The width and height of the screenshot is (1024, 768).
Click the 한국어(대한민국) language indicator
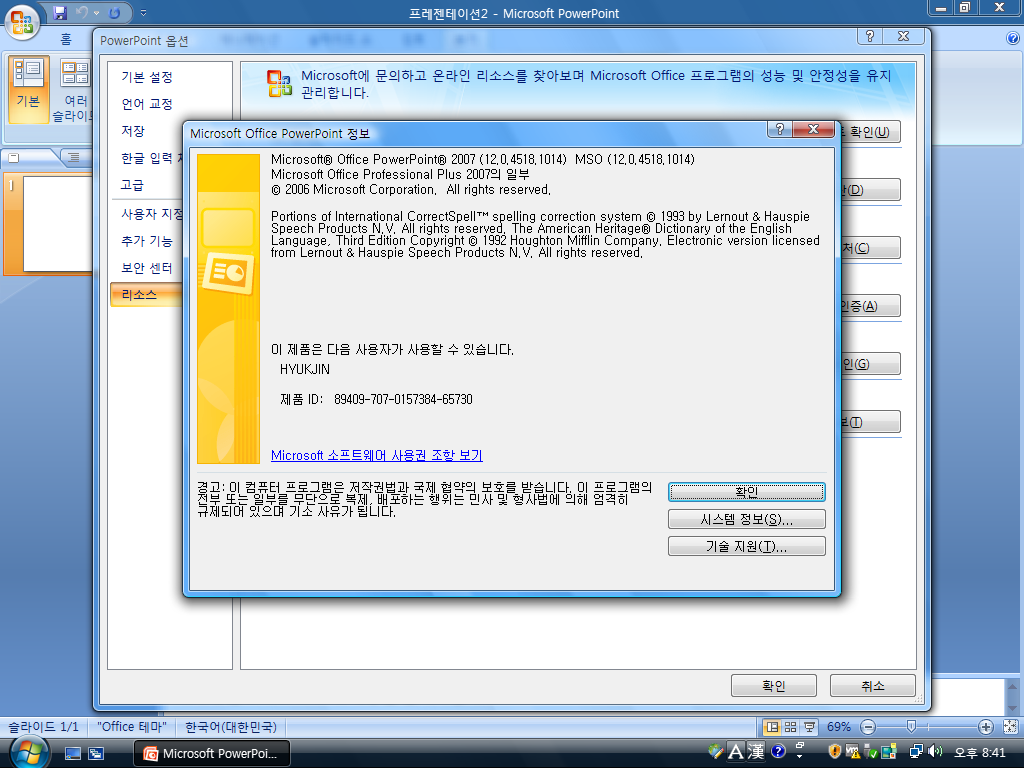231,726
